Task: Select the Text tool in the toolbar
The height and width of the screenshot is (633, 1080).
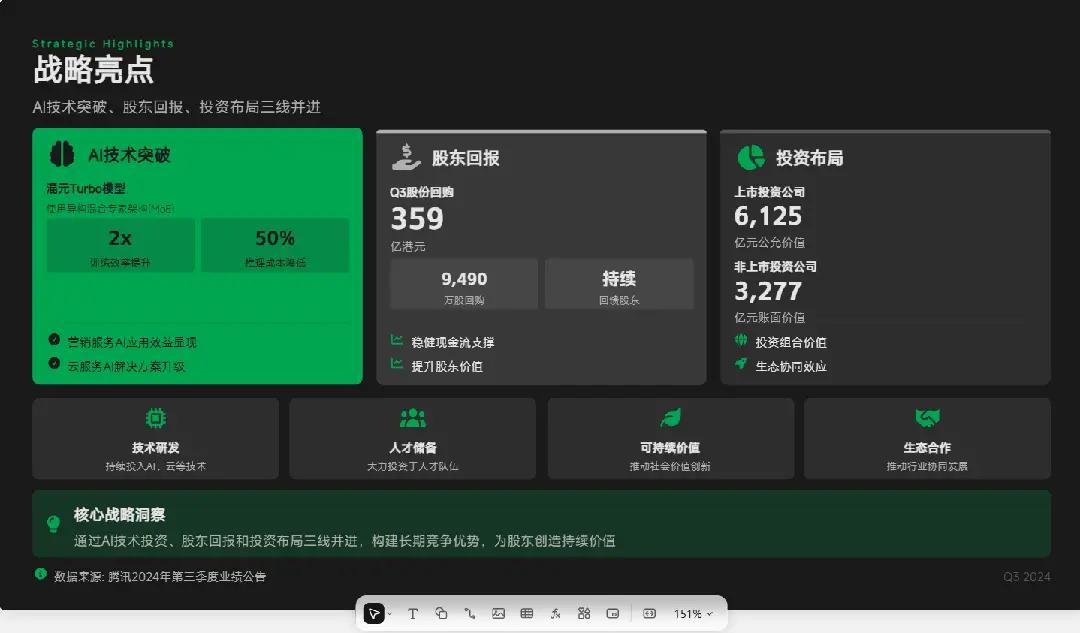Action: [413, 613]
